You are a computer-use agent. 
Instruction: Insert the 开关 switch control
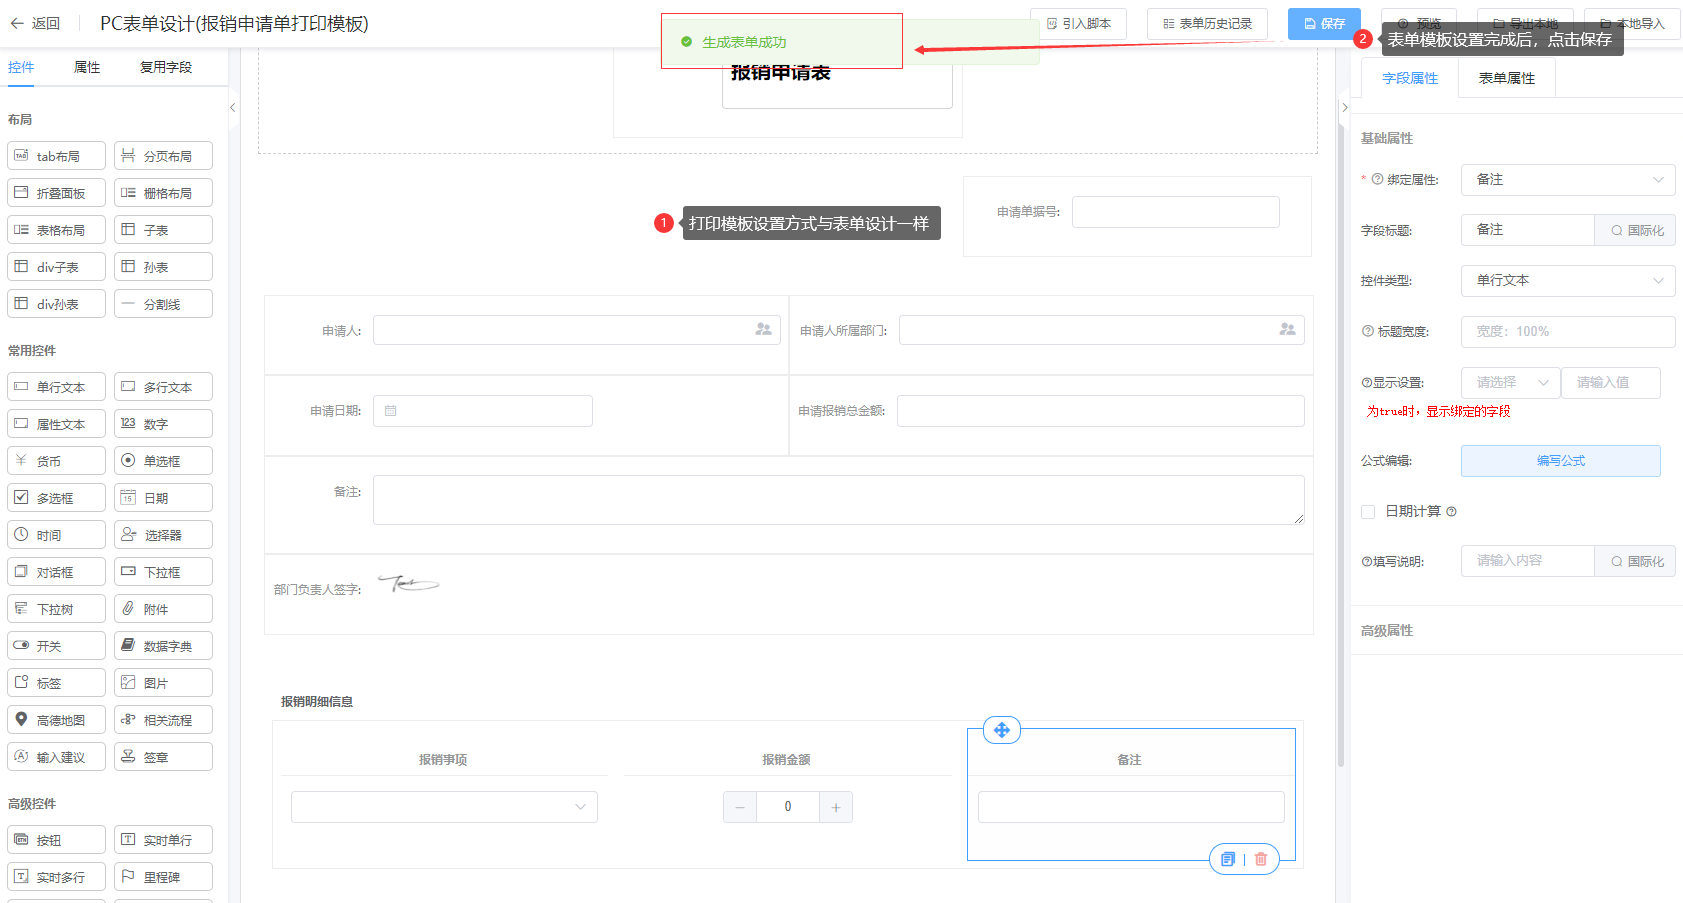(56, 646)
